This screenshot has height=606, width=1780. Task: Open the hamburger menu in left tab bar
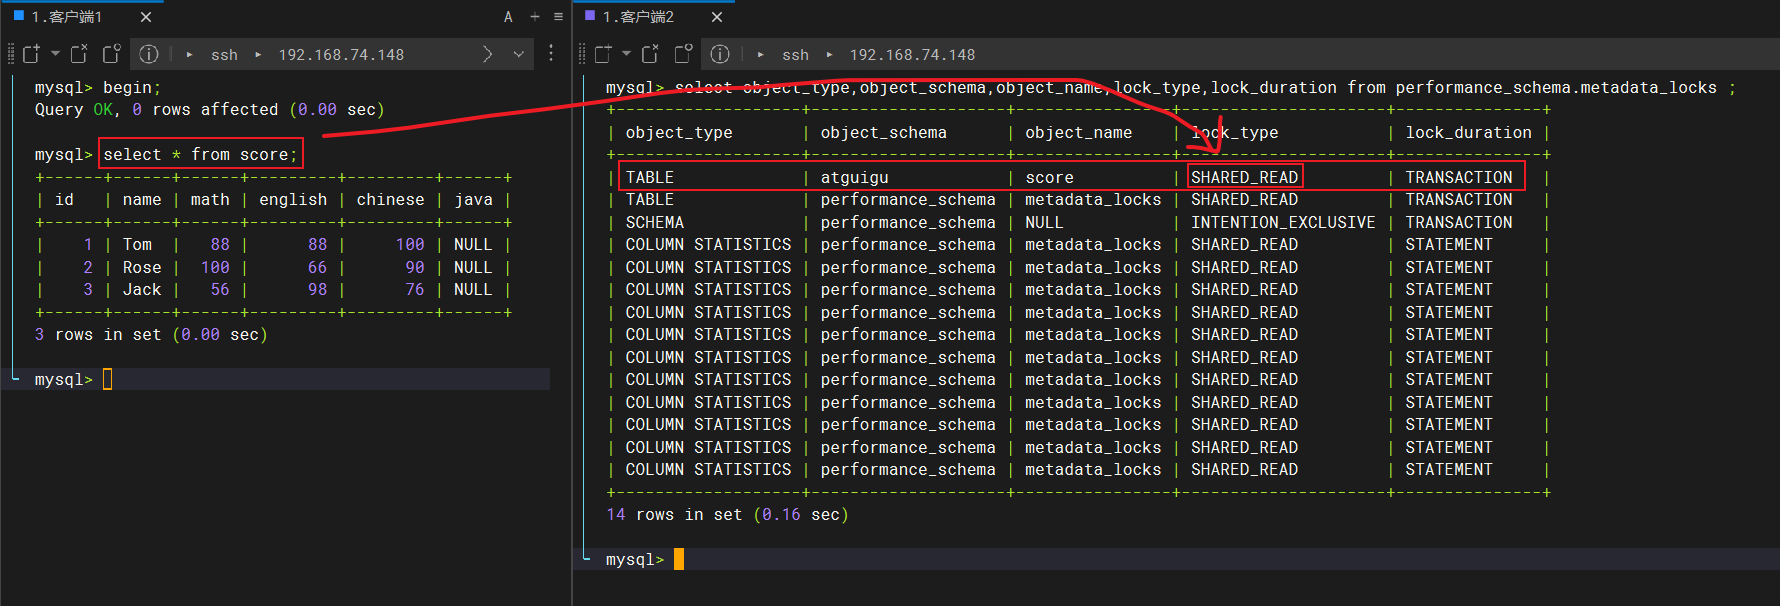coord(558,17)
